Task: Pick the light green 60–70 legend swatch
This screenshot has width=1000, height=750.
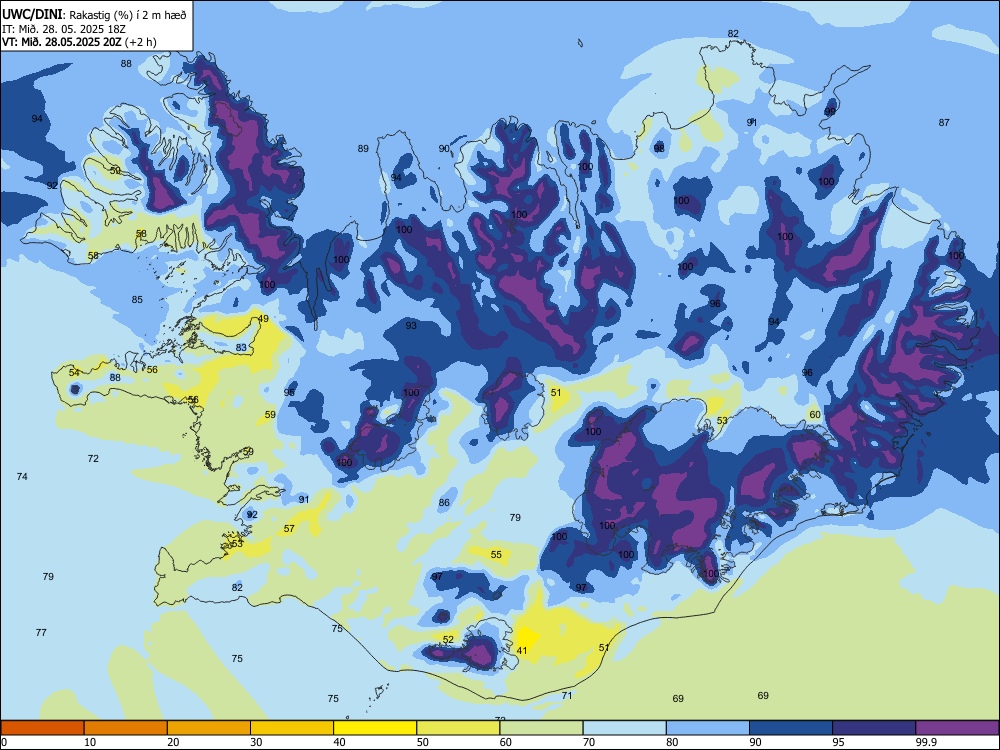Action: click(541, 728)
